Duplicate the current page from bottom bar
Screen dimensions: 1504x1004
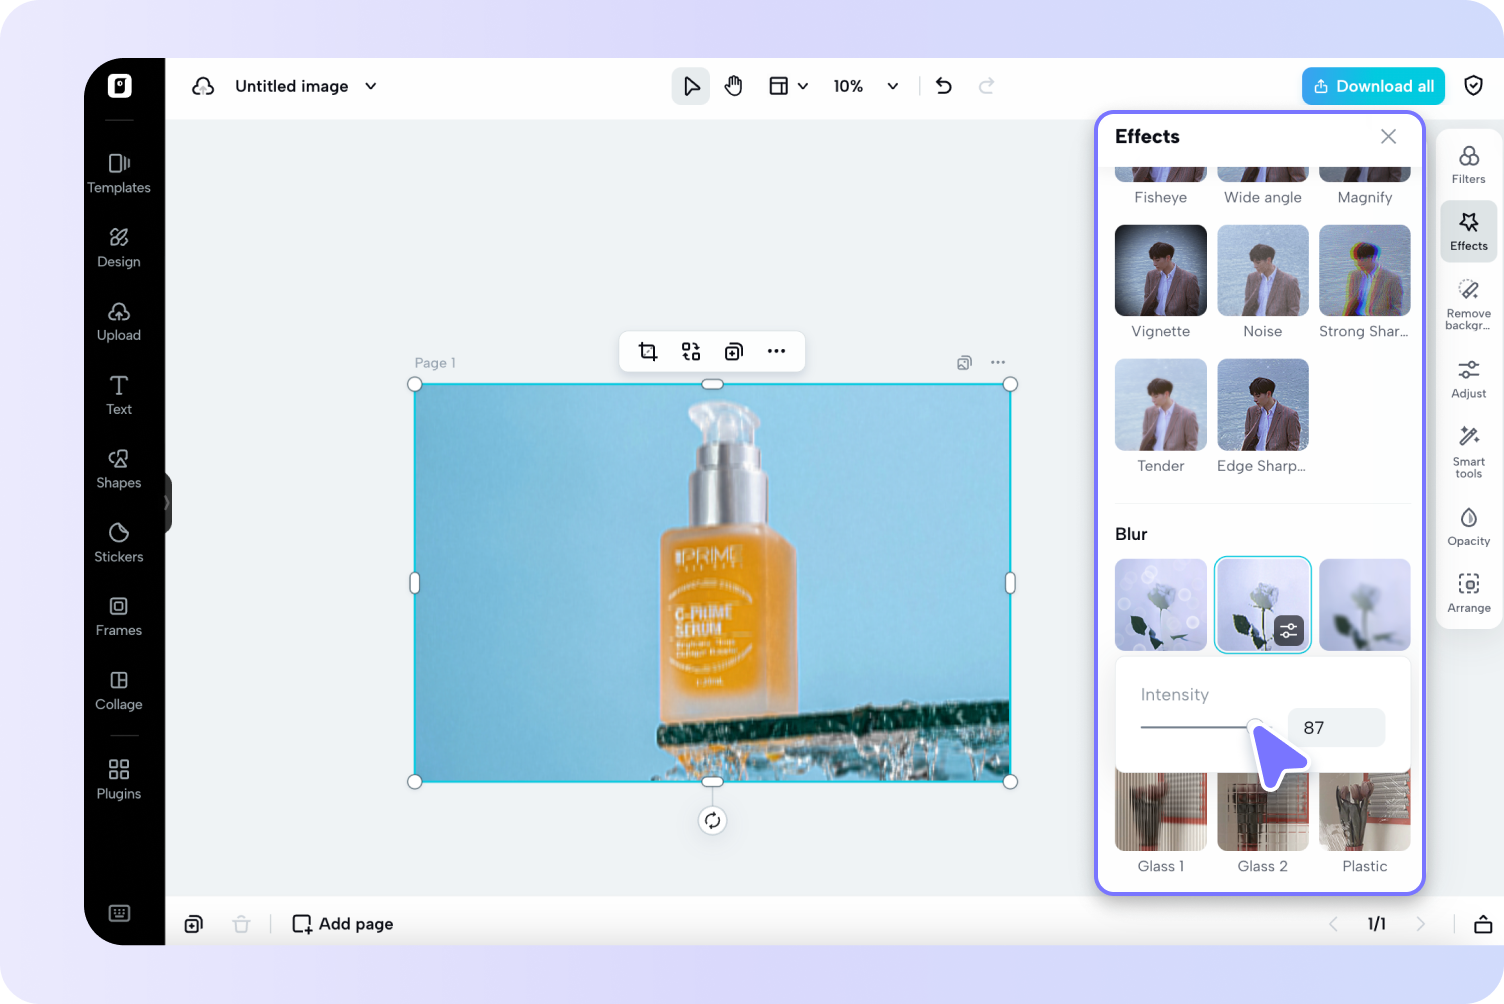[x=194, y=924]
